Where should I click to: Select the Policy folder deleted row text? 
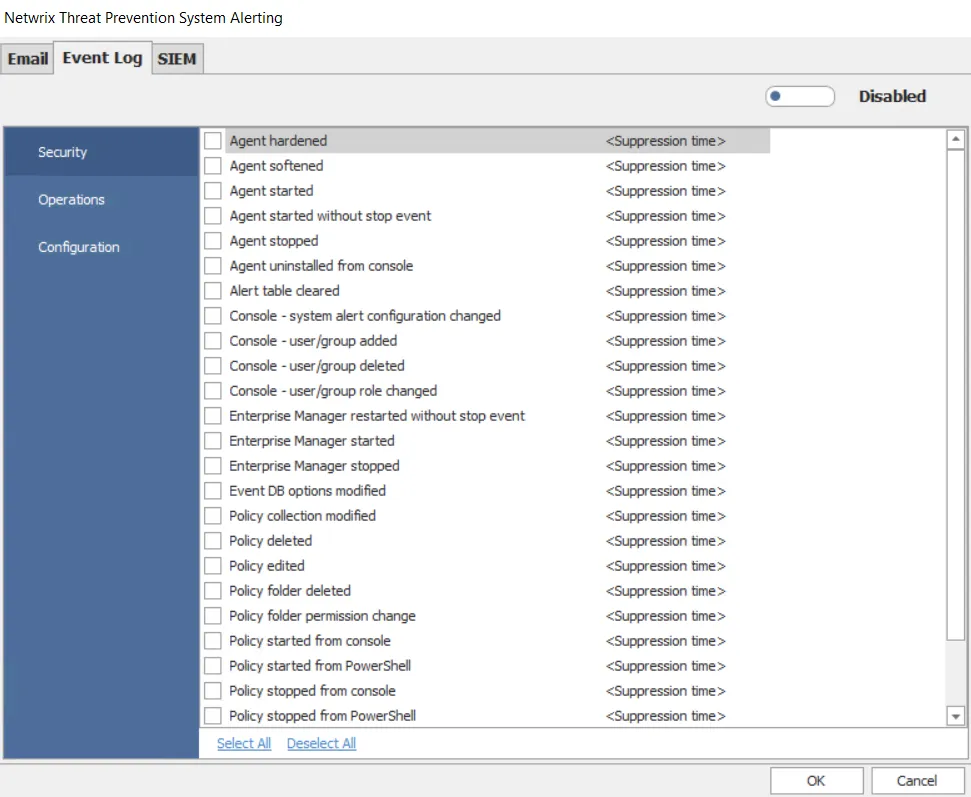click(290, 591)
